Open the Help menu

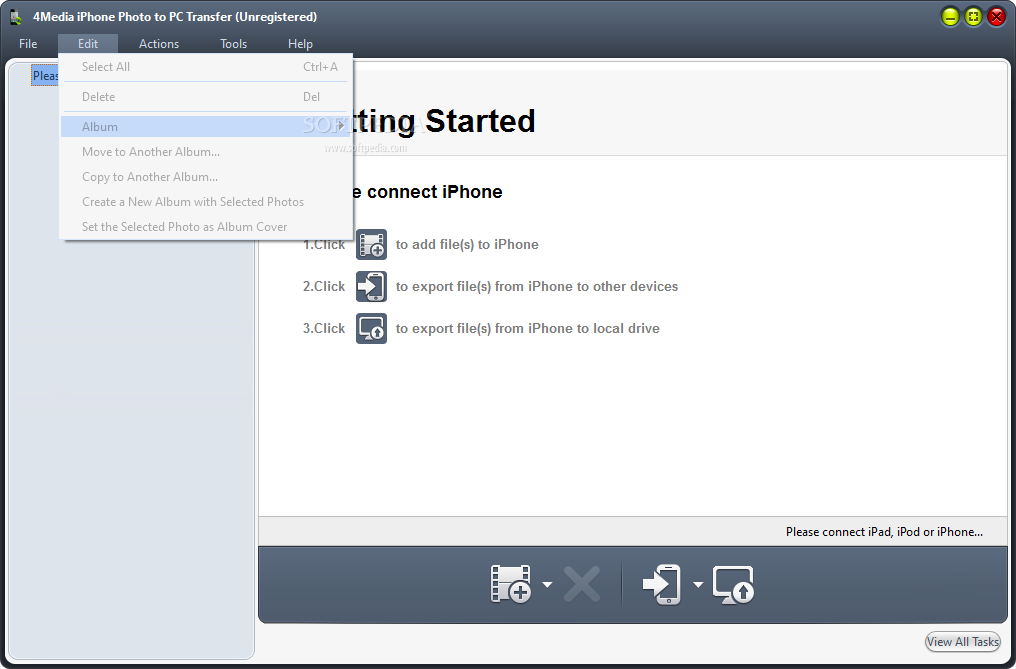tap(300, 44)
